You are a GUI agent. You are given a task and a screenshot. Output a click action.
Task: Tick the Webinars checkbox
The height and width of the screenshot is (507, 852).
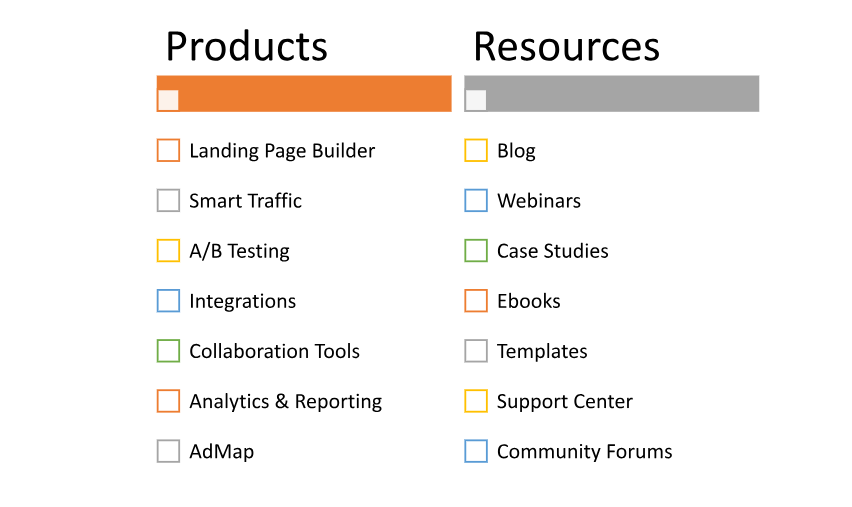click(x=476, y=201)
